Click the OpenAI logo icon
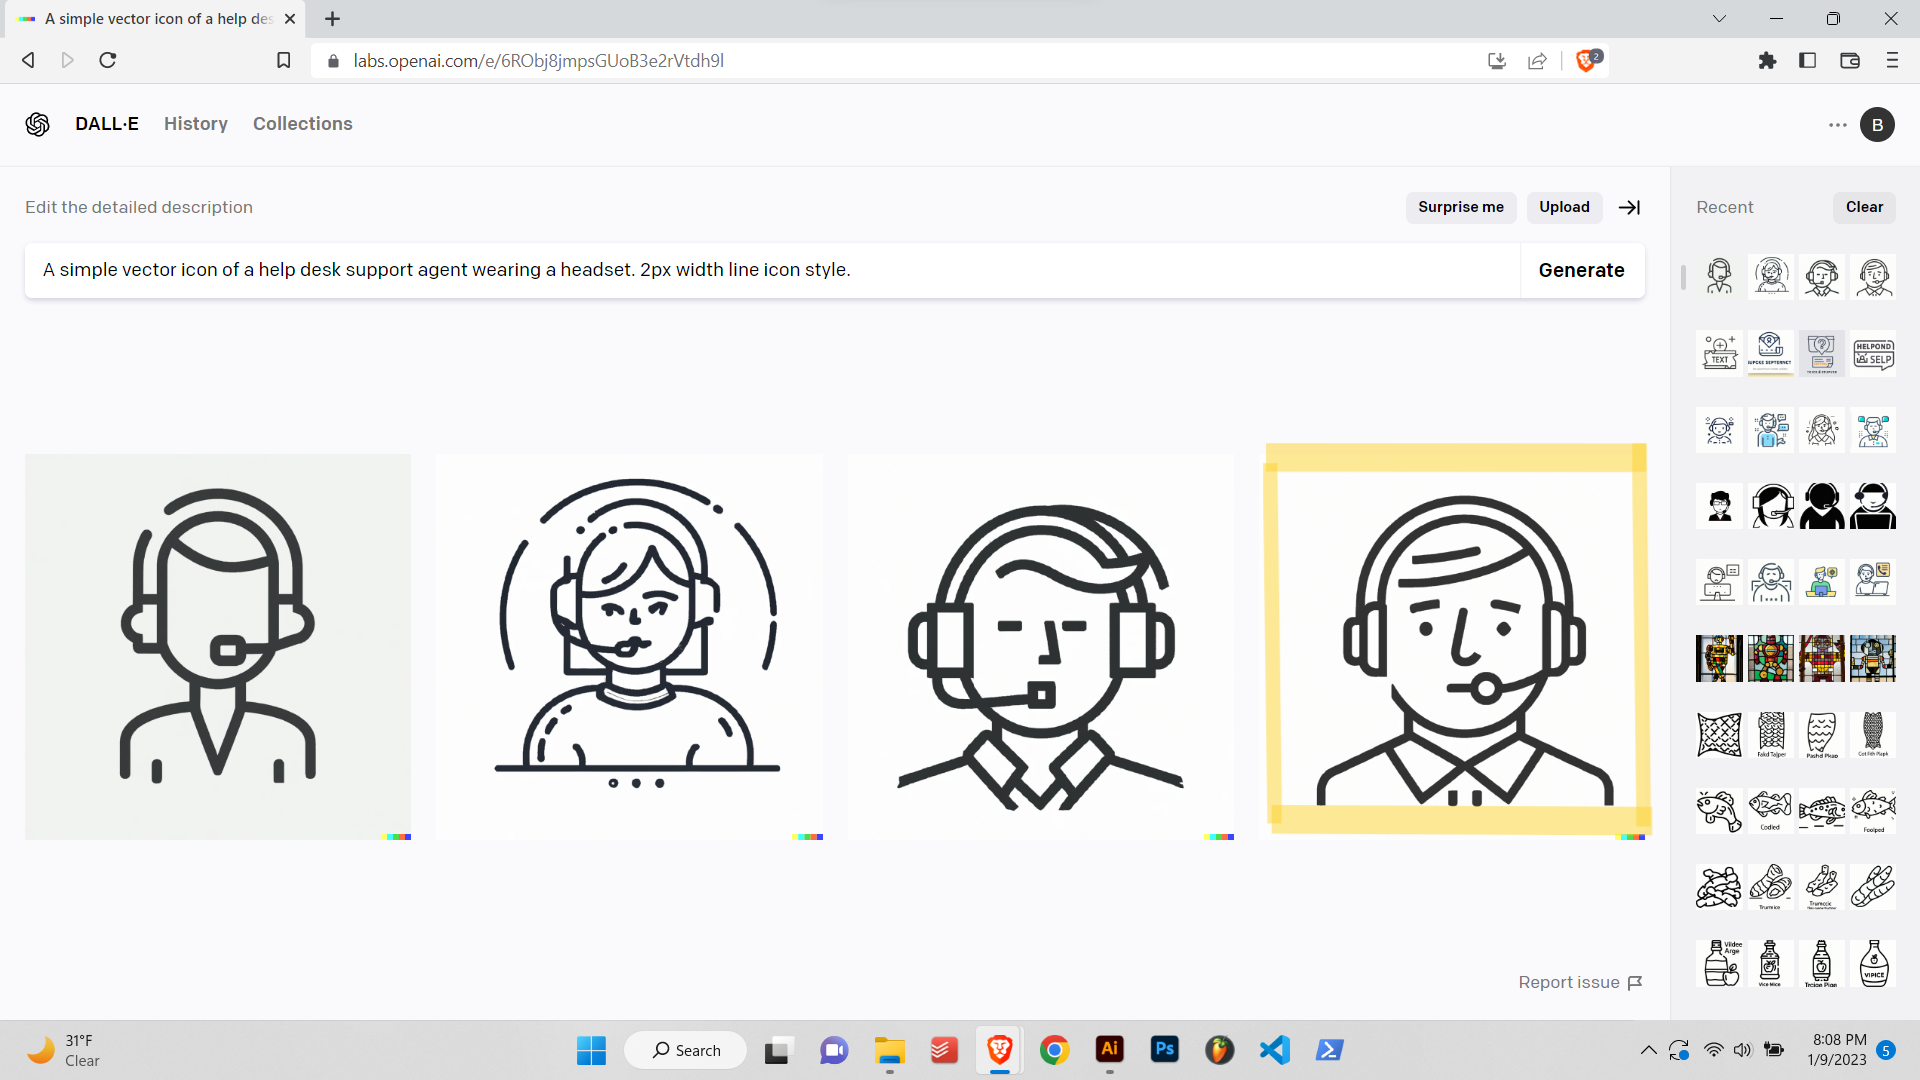This screenshot has height=1080, width=1920. pyautogui.click(x=37, y=124)
